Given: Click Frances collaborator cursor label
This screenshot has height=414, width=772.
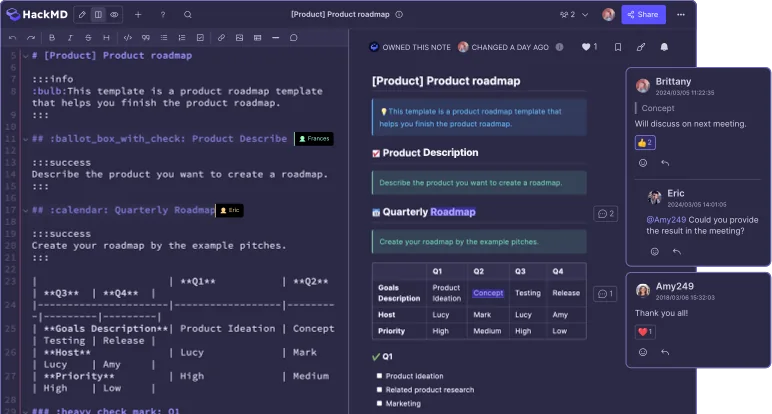Looking at the screenshot, I should (314, 139).
